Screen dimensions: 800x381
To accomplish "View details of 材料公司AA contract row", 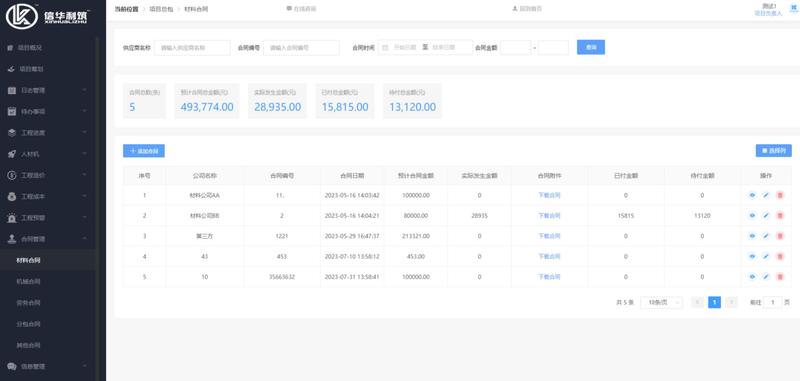I will coord(752,195).
